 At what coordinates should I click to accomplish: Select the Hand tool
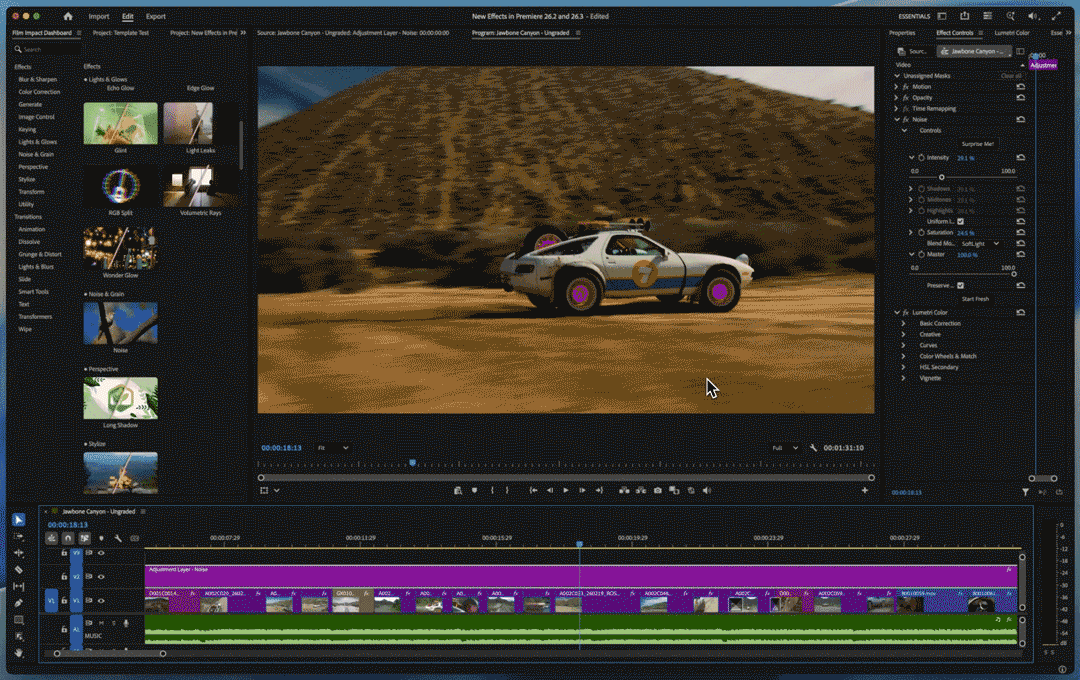point(19,652)
